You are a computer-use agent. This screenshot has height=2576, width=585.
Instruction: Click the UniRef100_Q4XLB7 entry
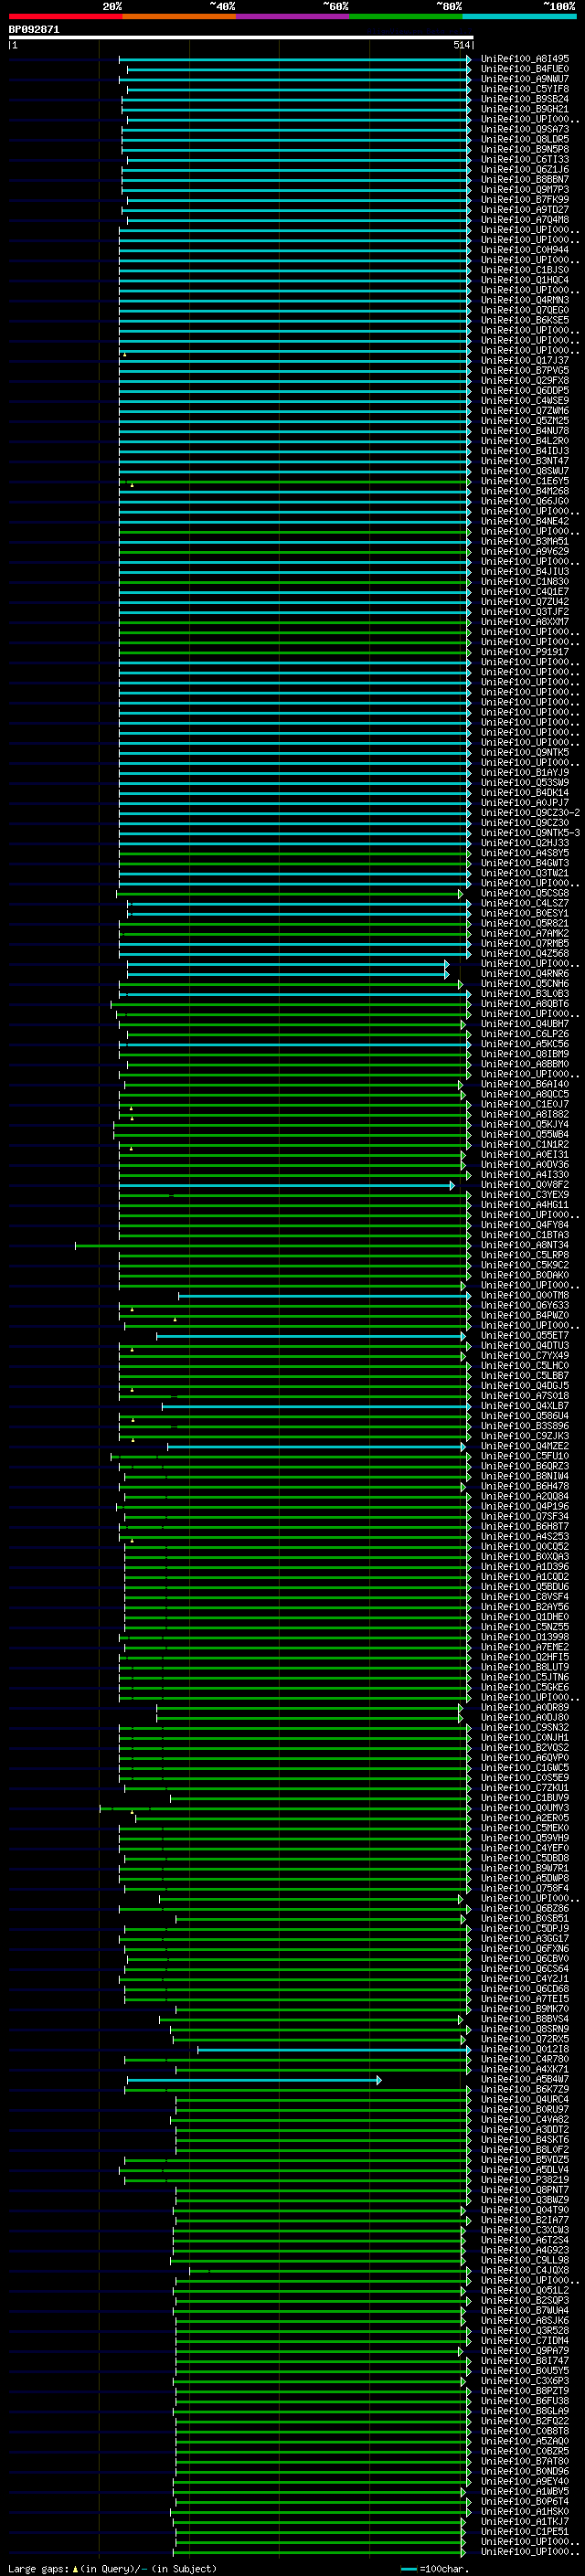click(x=525, y=1406)
